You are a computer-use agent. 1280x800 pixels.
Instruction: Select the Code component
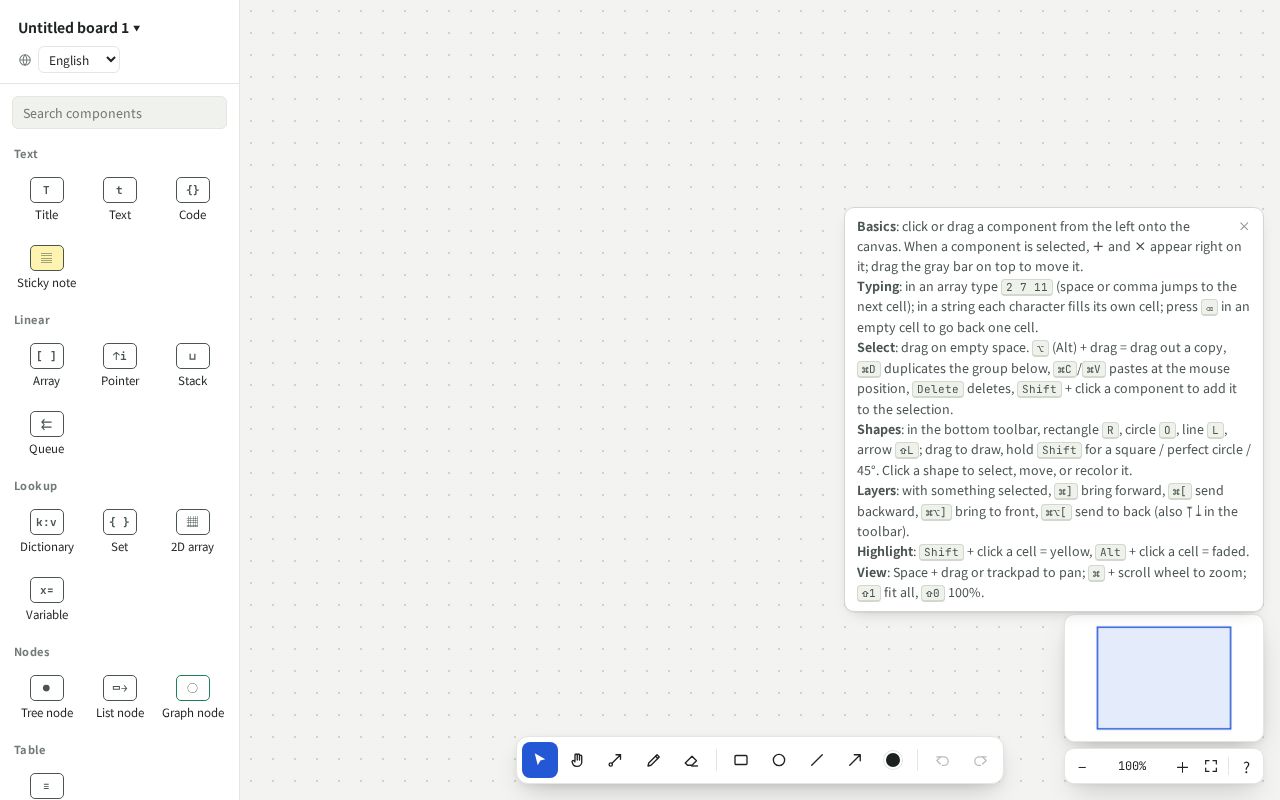[x=193, y=200]
